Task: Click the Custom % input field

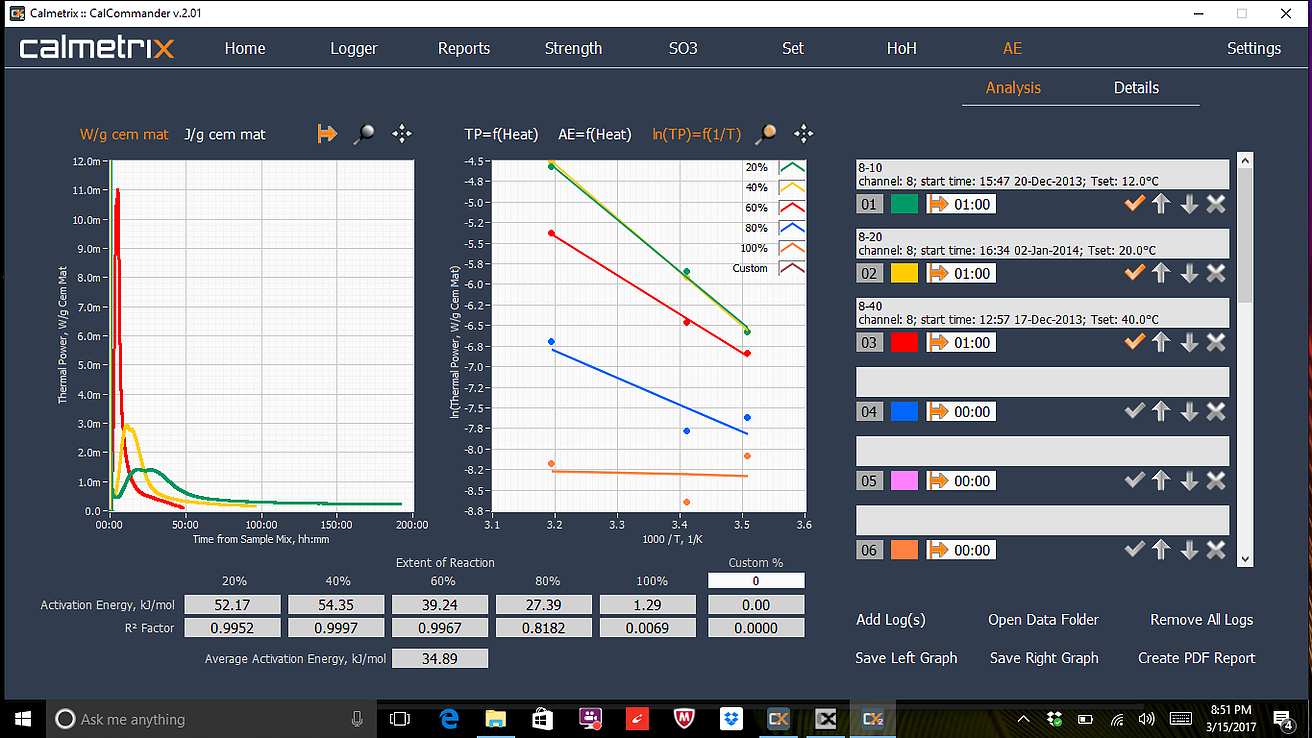Action: [x=755, y=581]
